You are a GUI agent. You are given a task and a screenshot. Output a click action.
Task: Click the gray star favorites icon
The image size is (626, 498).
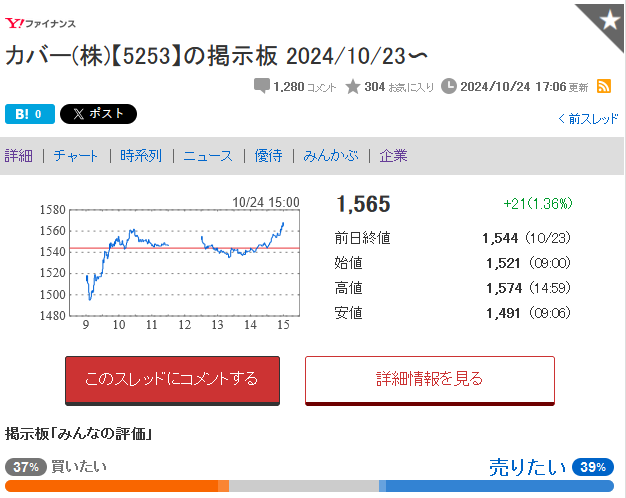353,86
